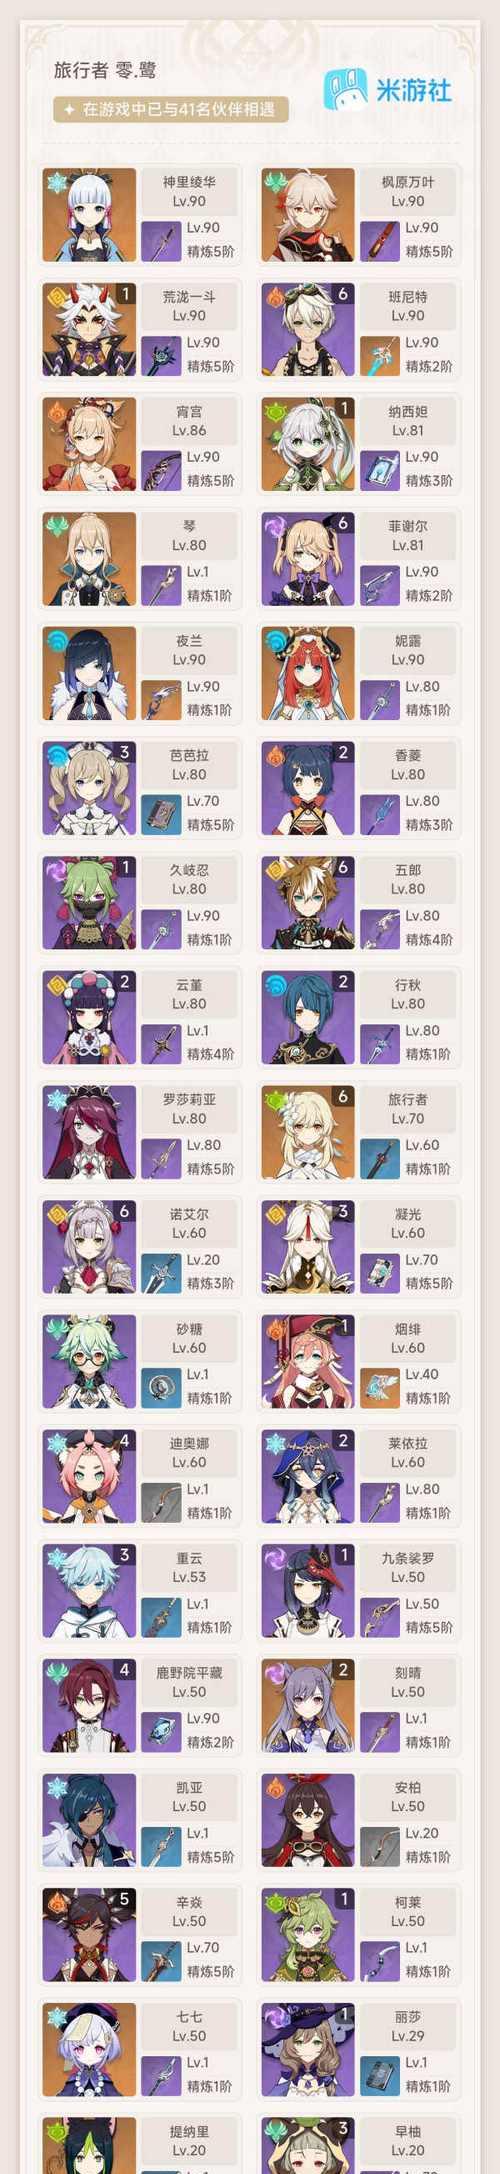Image resolution: width=500 pixels, height=2174 pixels.
Task: Click 菲谢尔's constellation number badge
Action: pos(343,523)
